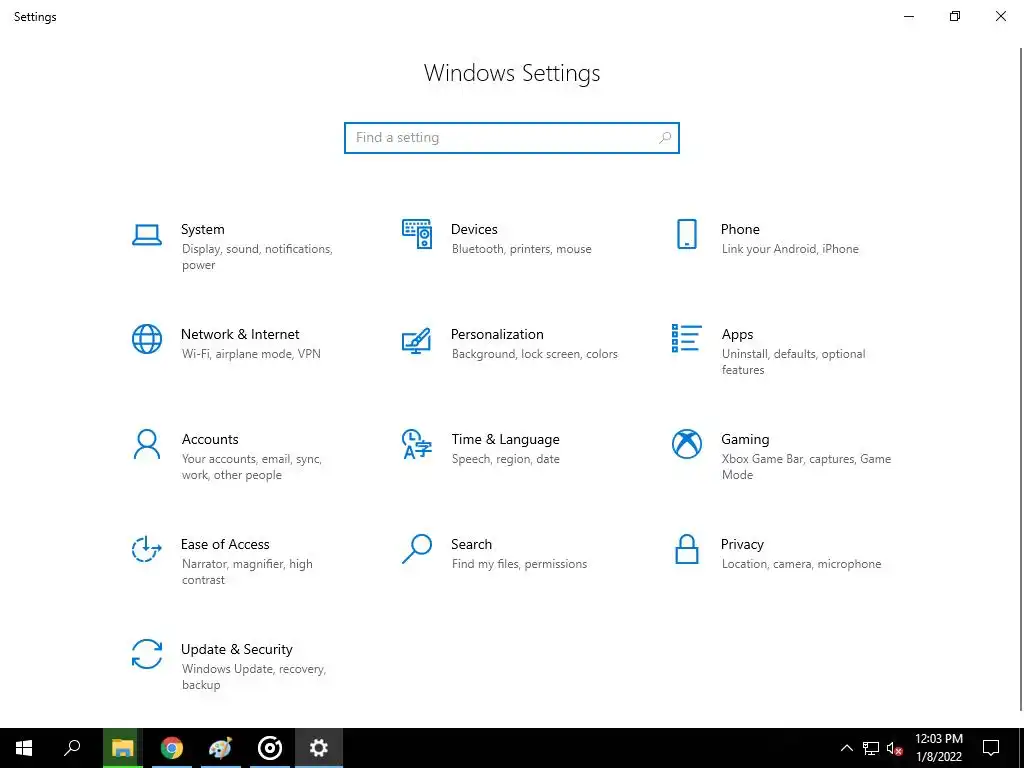The image size is (1024, 768).
Task: Open taskbar search magnifier
Action: pos(72,748)
